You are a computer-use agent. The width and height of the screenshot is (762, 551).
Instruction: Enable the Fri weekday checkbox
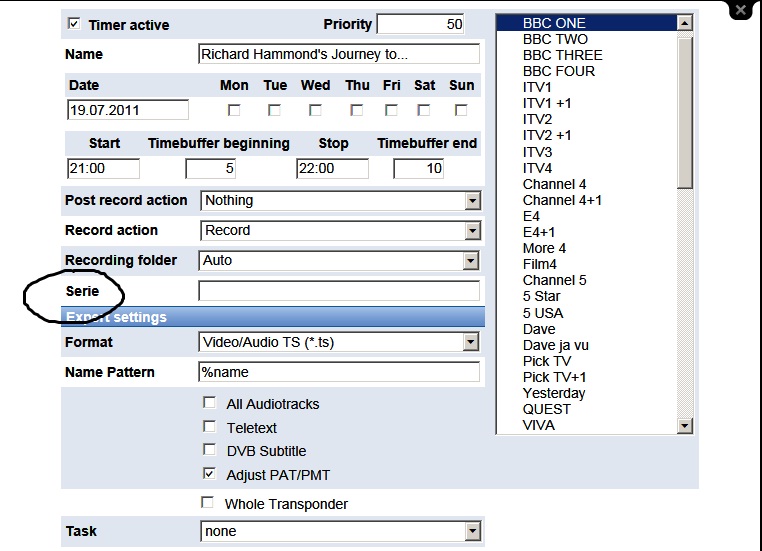391,110
